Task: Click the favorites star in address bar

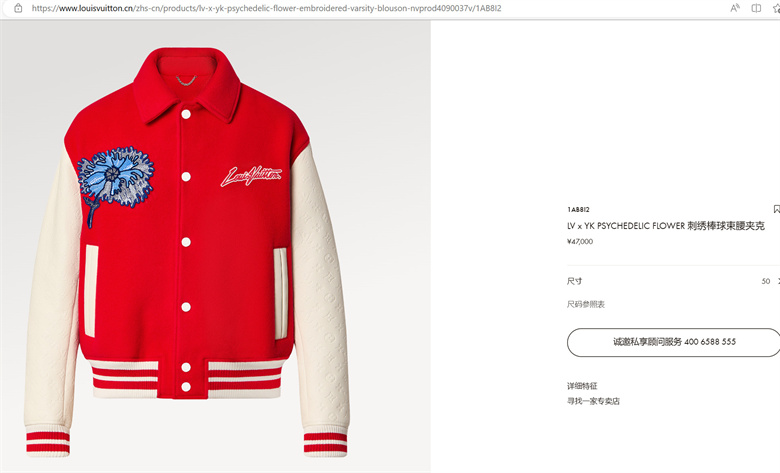Action: click(777, 8)
